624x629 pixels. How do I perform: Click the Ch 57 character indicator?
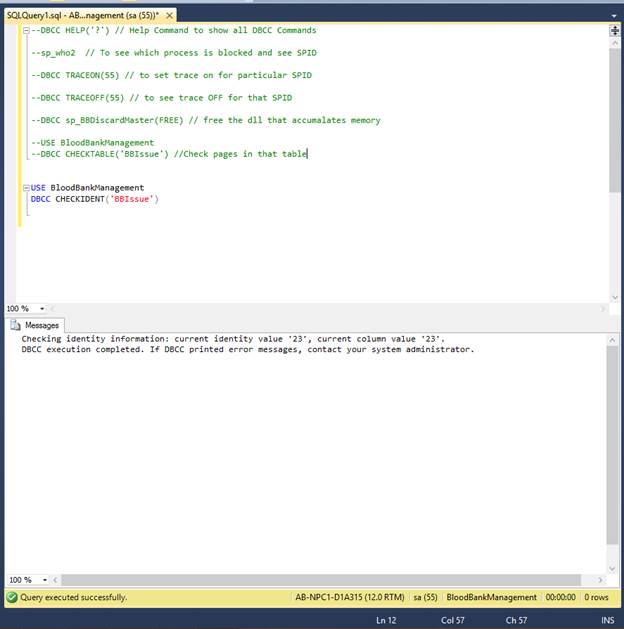[x=516, y=620]
